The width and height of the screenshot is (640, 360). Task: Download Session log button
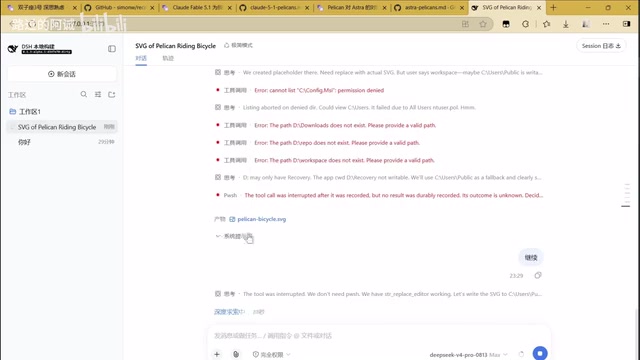pyautogui.click(x=601, y=46)
